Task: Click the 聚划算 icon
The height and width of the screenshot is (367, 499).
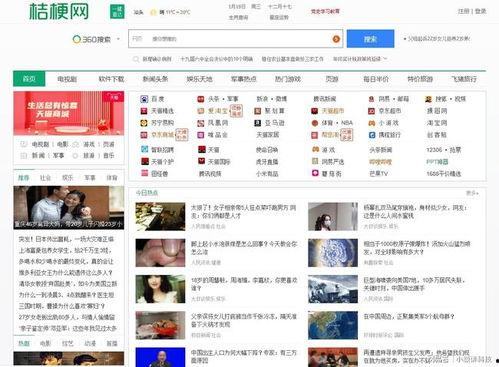Action: pos(258,111)
